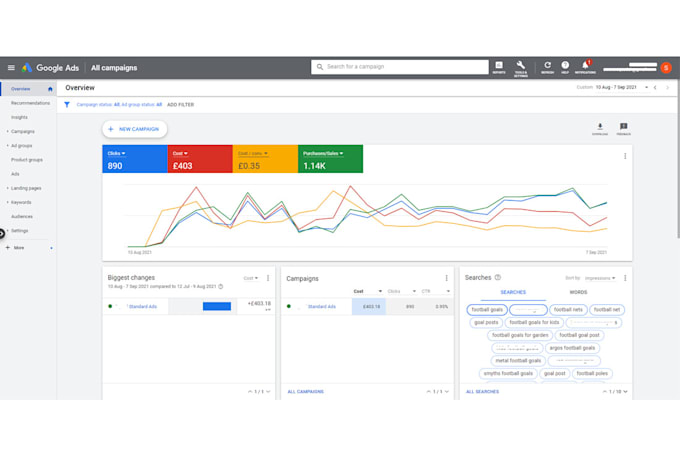Go to next page of Searches
This screenshot has width=680, height=457.
[x=625, y=392]
